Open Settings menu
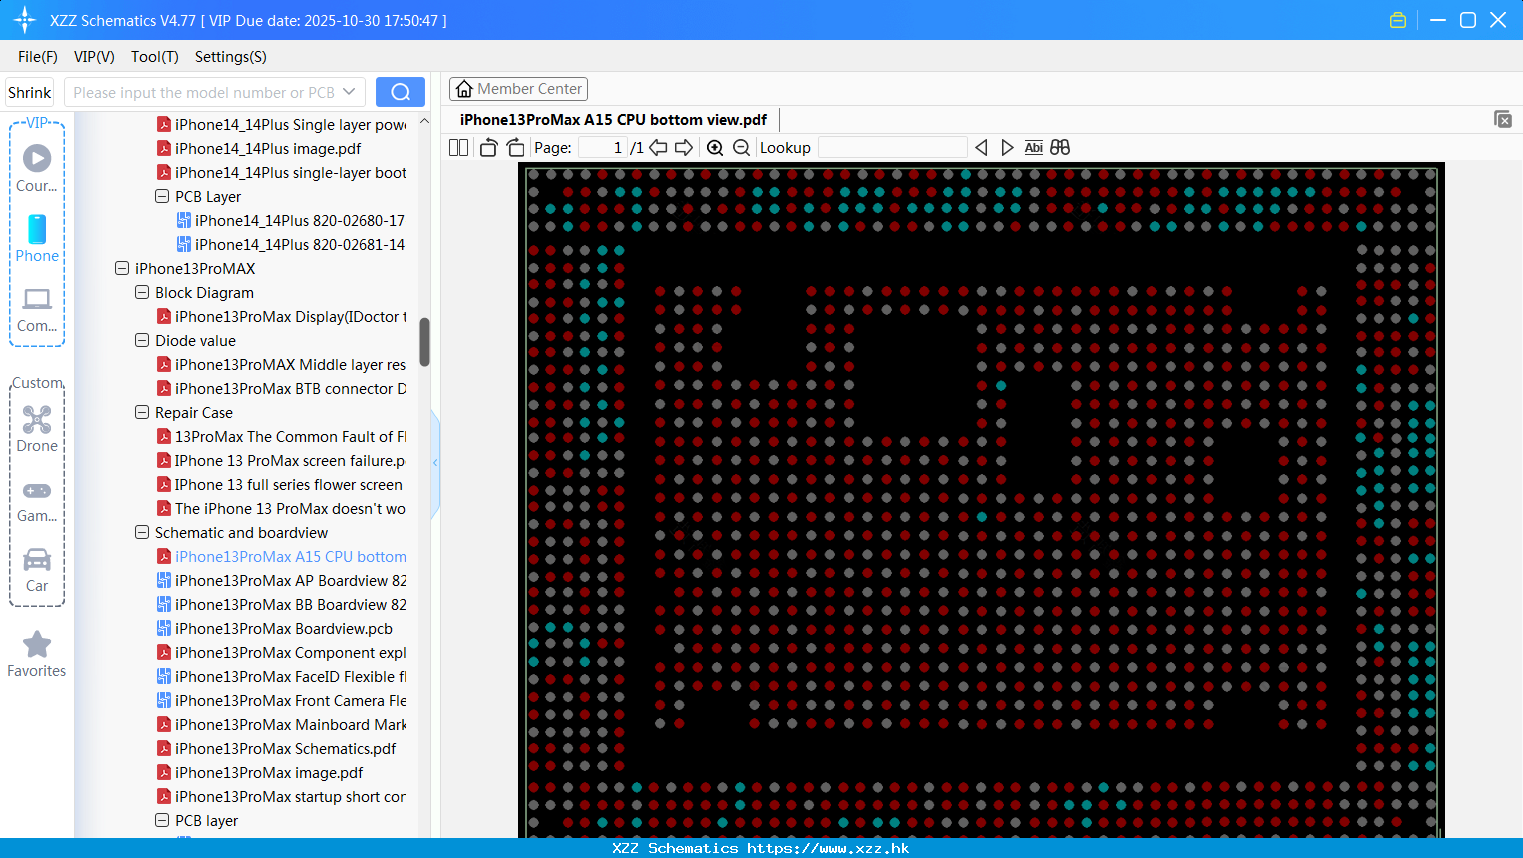Image resolution: width=1523 pixels, height=858 pixels. click(x=231, y=57)
